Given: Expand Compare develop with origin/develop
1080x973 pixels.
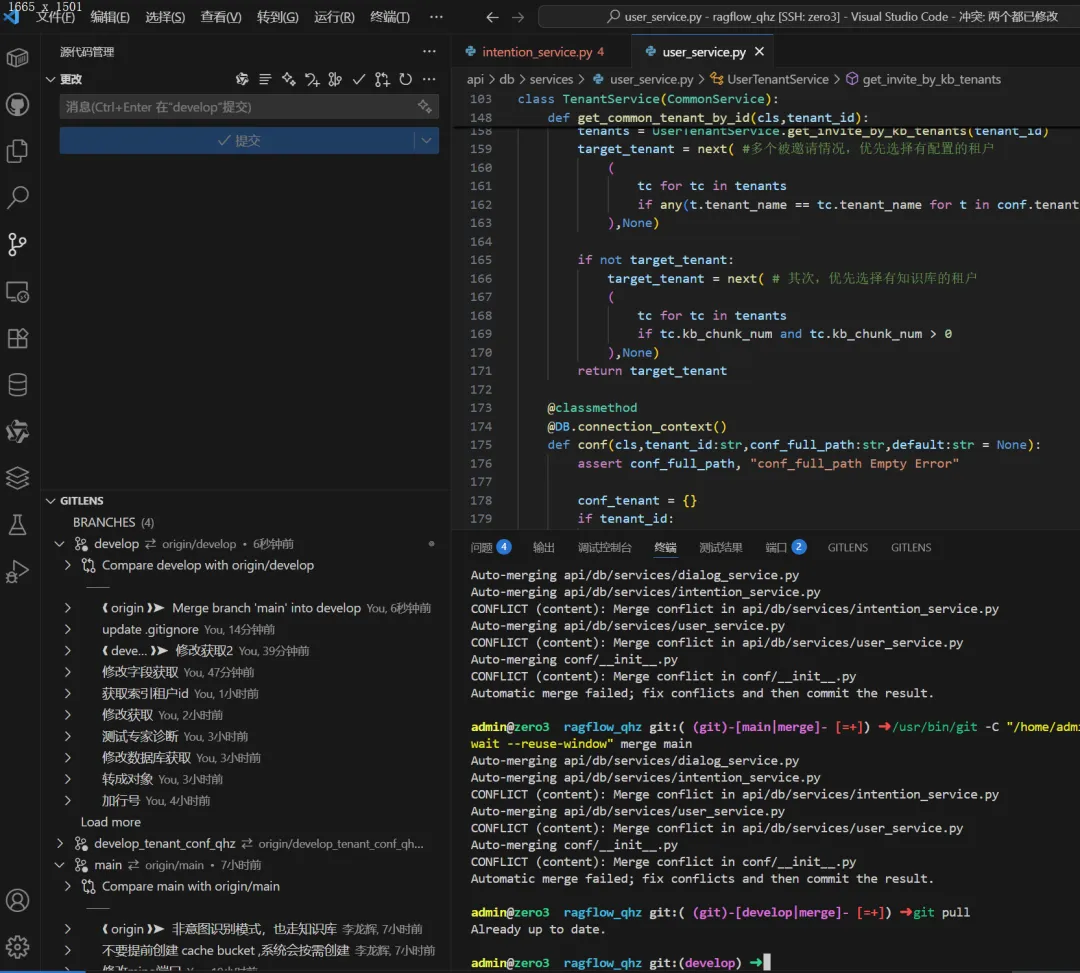Looking at the screenshot, I should coord(68,565).
